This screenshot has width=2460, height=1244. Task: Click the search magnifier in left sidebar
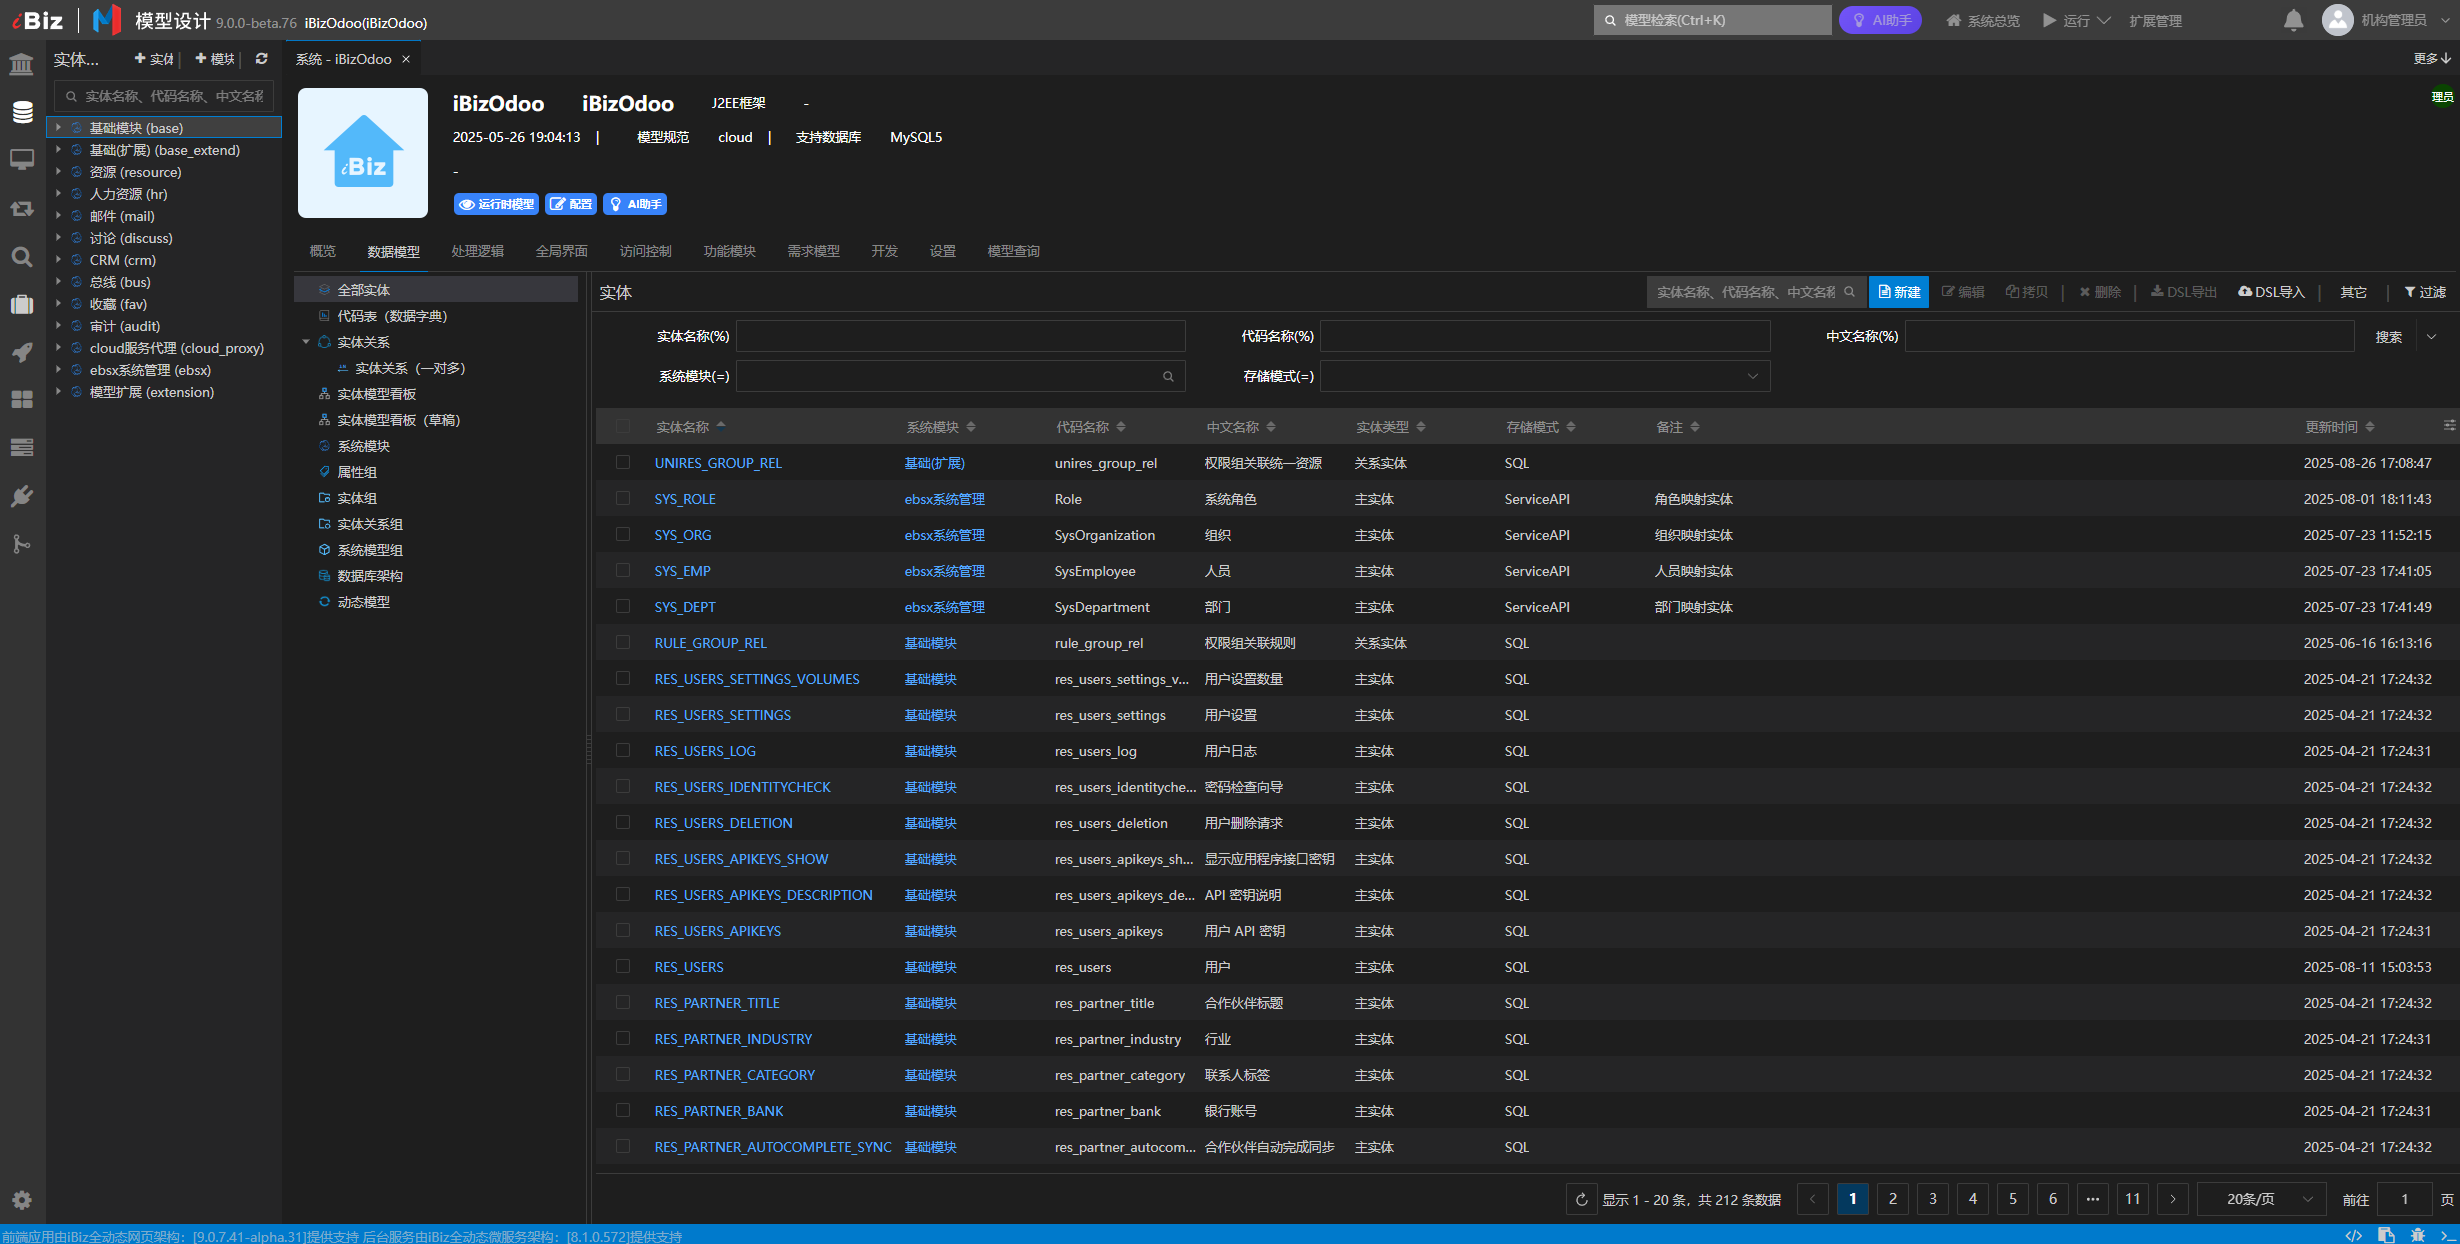(22, 257)
